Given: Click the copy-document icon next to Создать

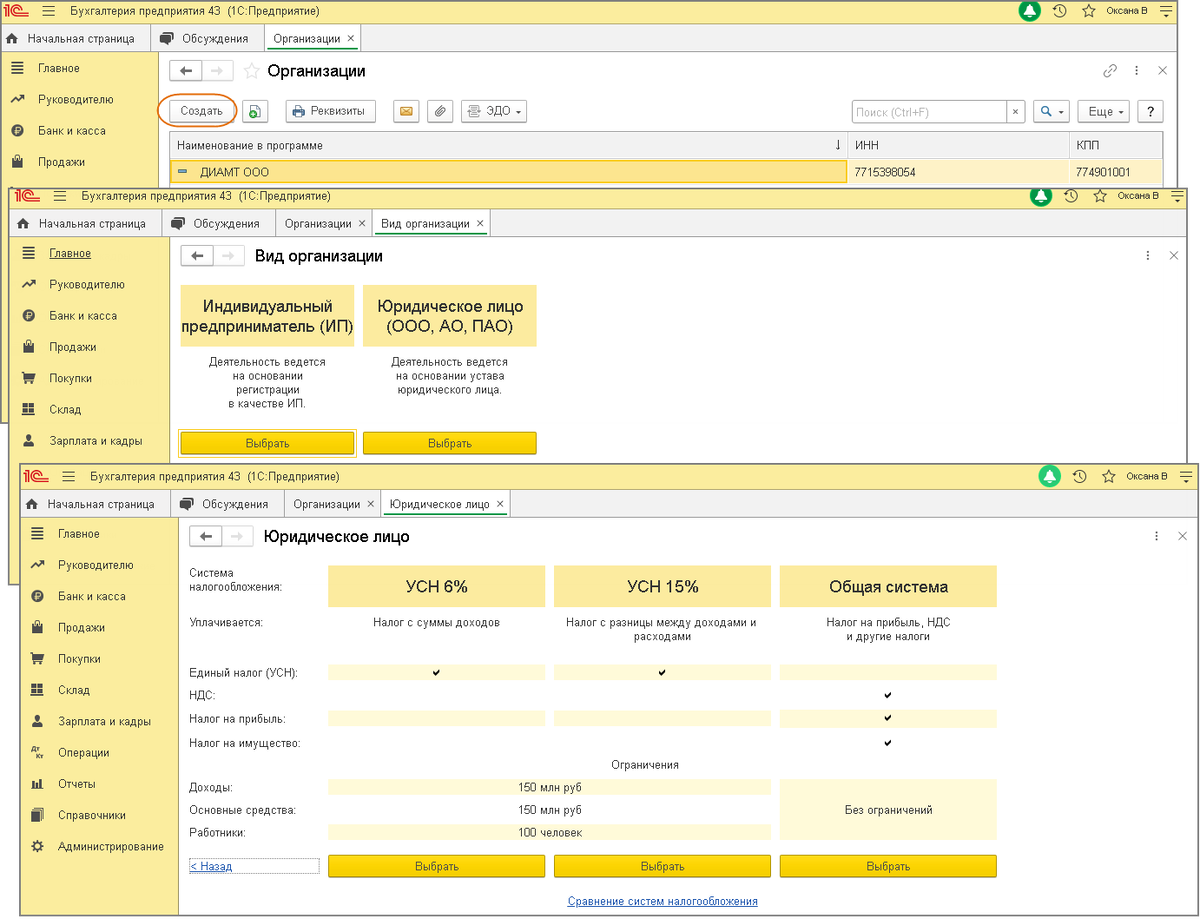Looking at the screenshot, I should [x=255, y=111].
